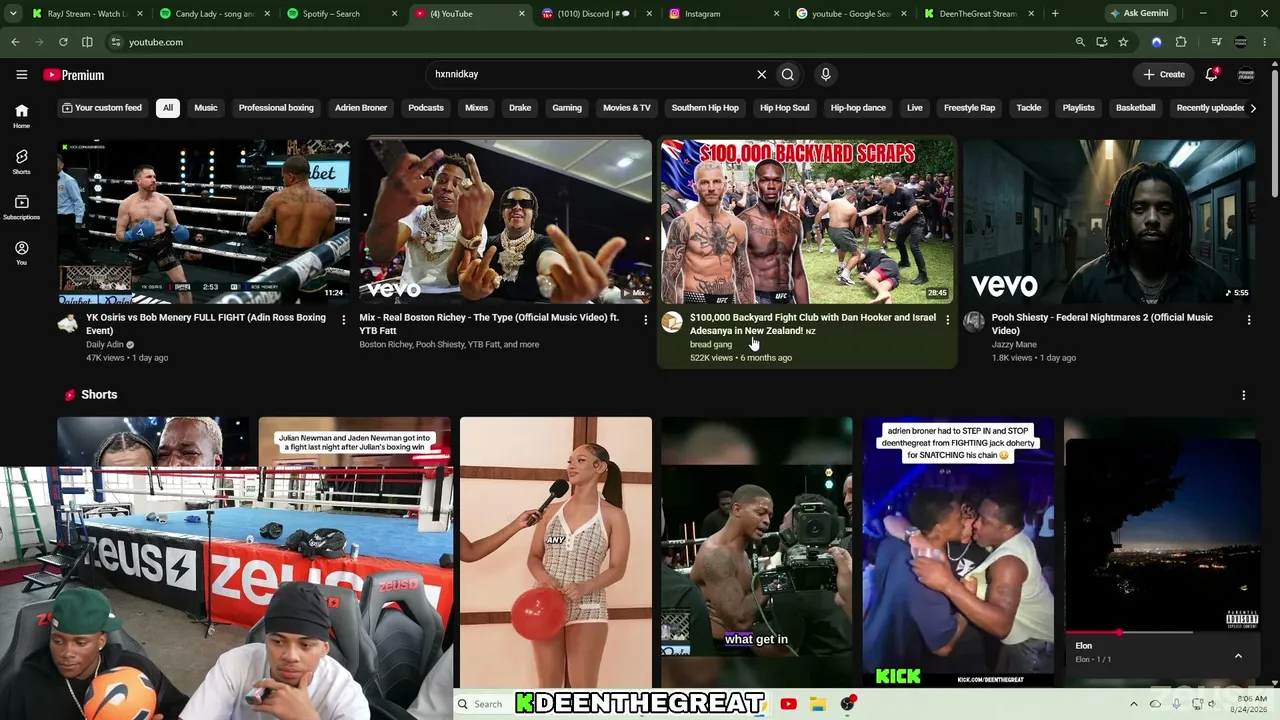Image resolution: width=1280 pixels, height=720 pixels.
Task: Open options menu for Real Boston Richey mix
Action: tap(645, 320)
